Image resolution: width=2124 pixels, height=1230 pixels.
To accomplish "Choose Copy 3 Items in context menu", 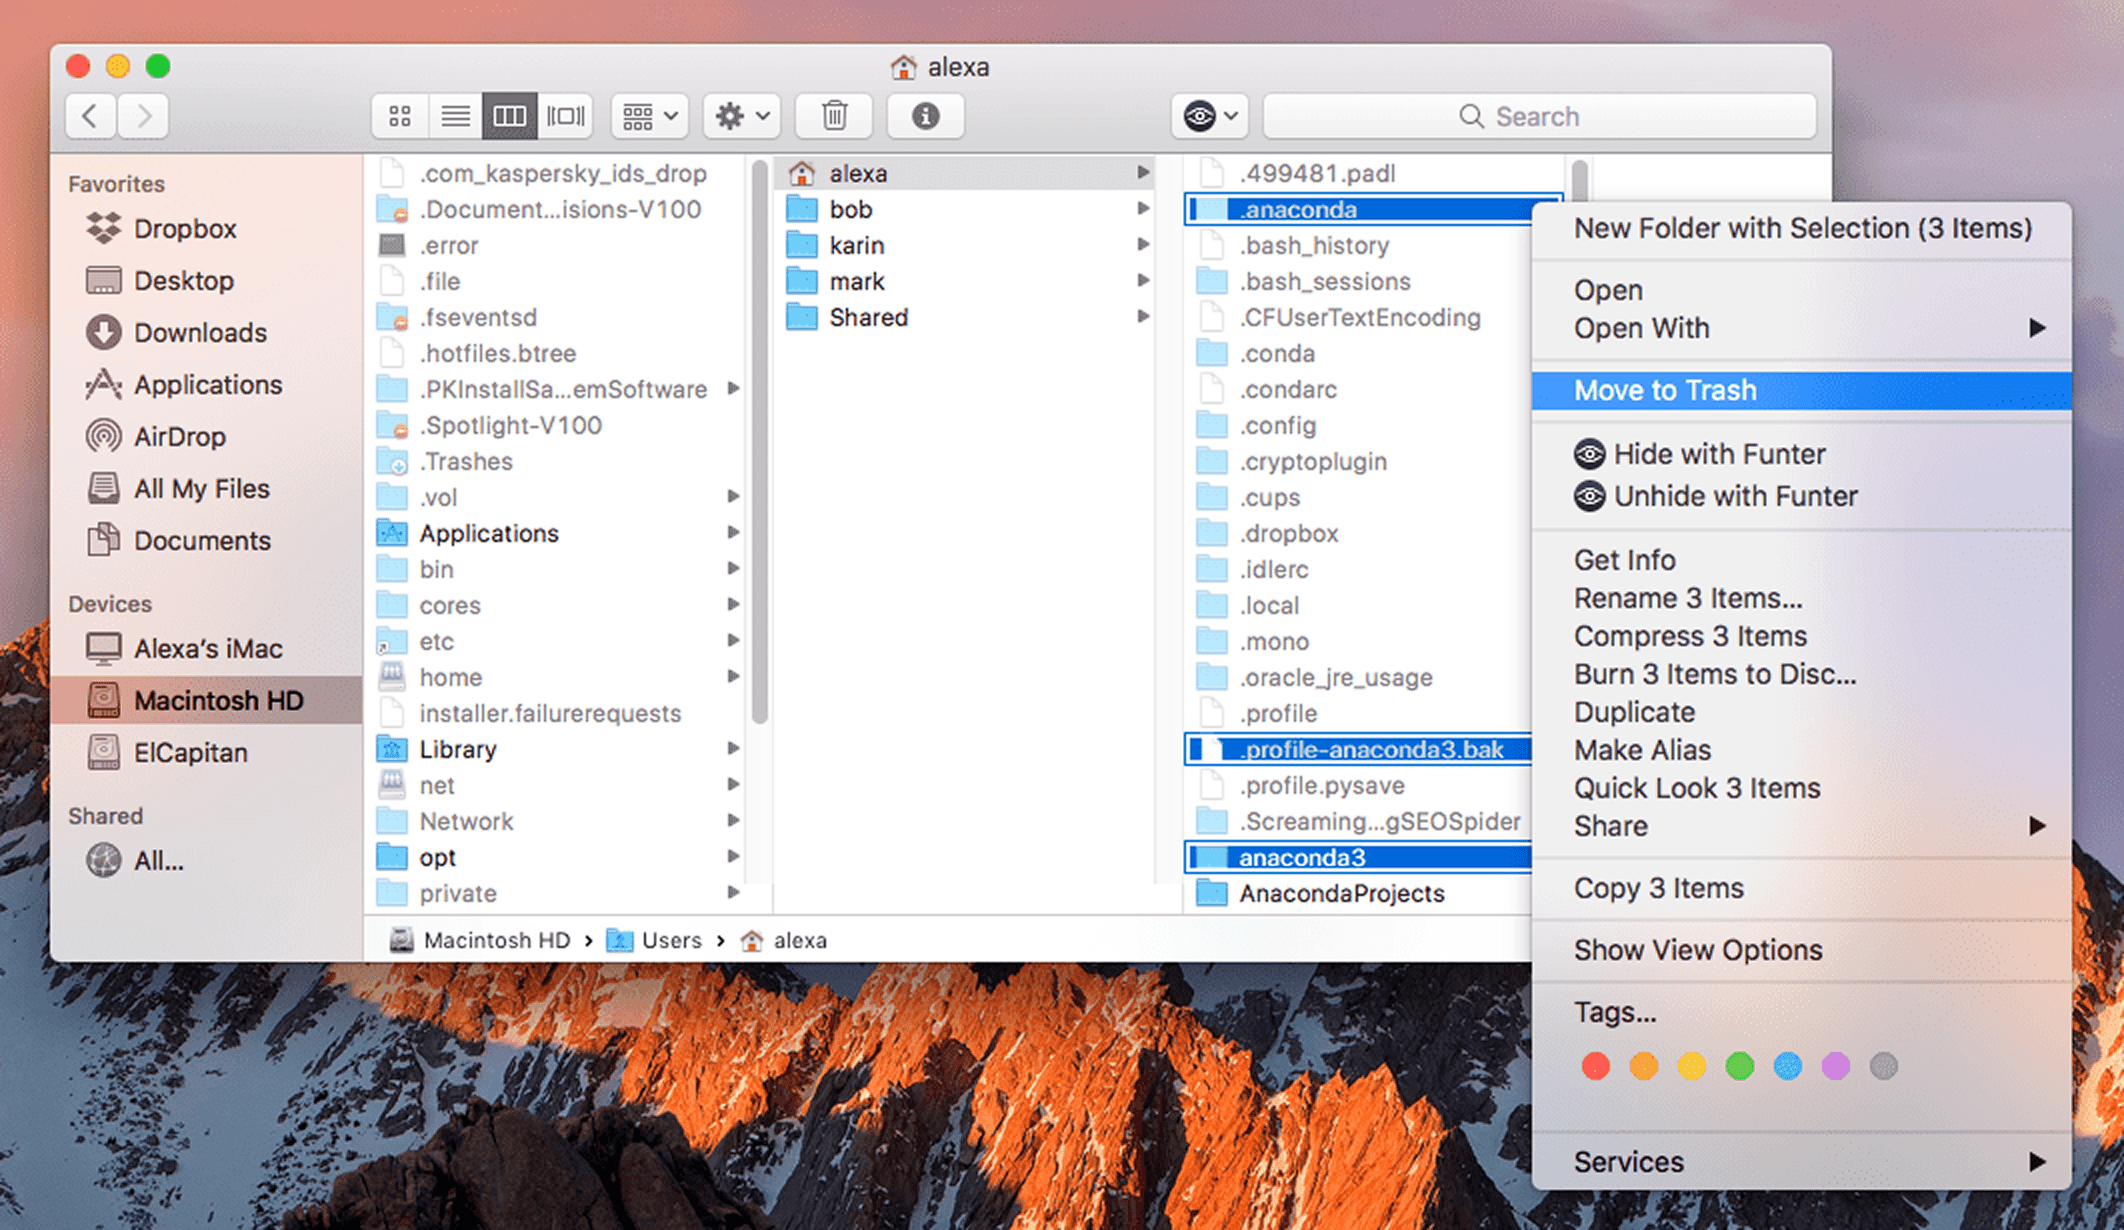I will pos(1658,888).
